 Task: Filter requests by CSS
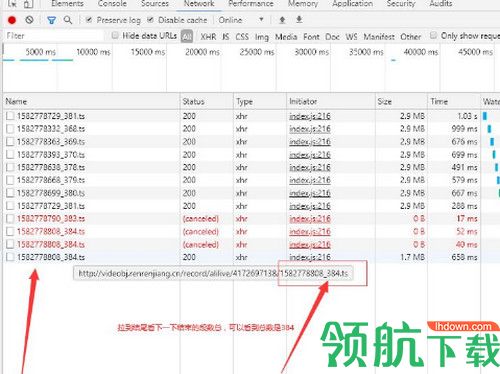pos(242,37)
